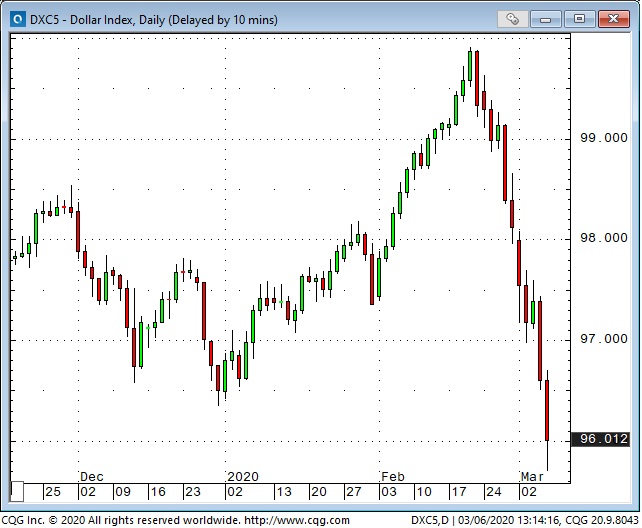
Task: Click the http://www.cqg.com link text
Action: pyautogui.click(x=297, y=520)
